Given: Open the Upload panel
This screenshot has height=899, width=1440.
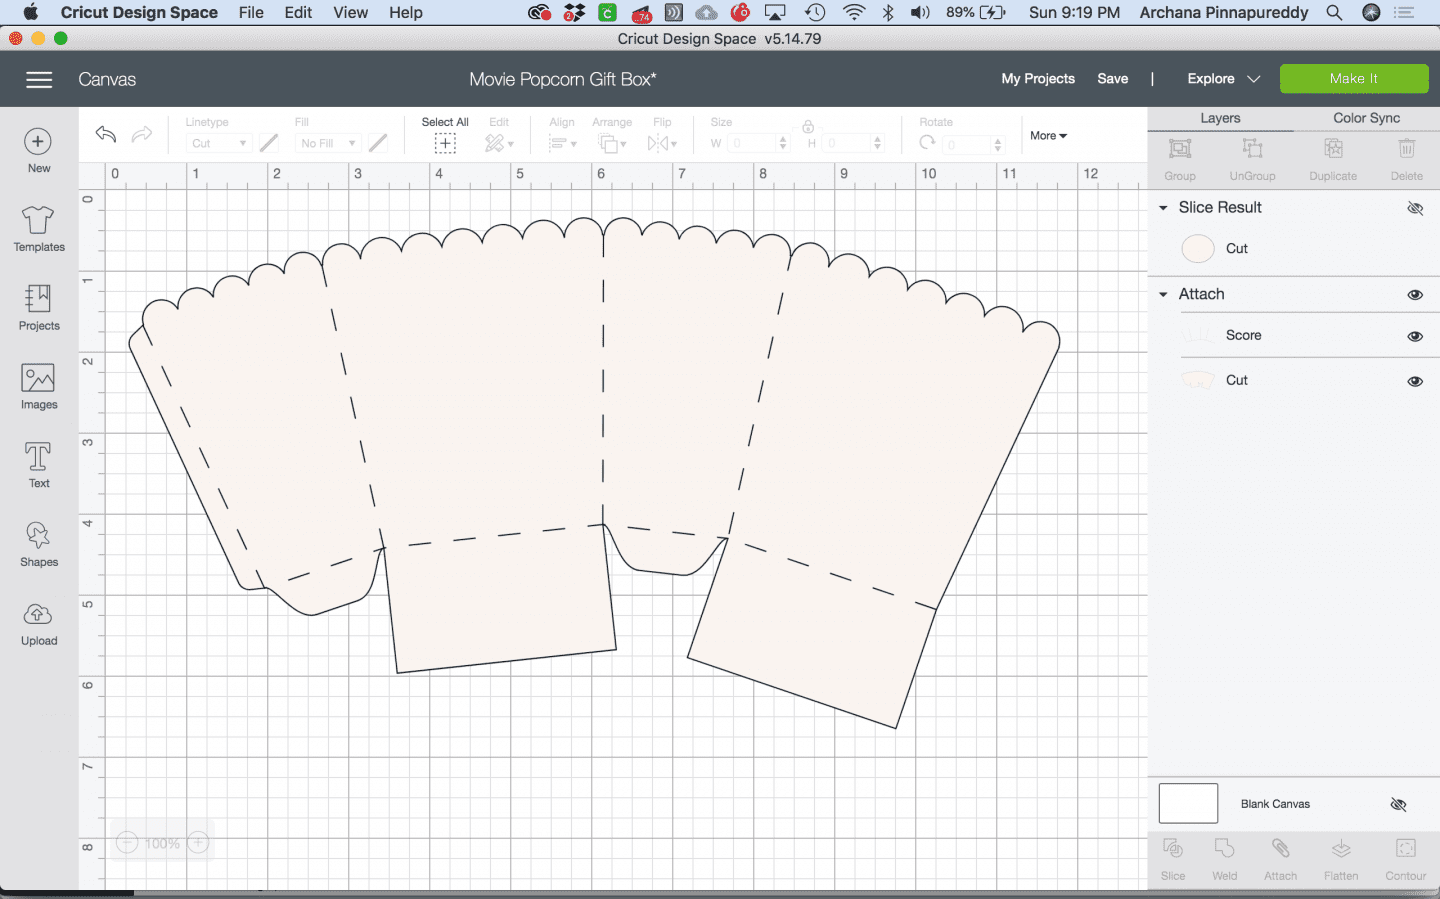Looking at the screenshot, I should [x=39, y=623].
